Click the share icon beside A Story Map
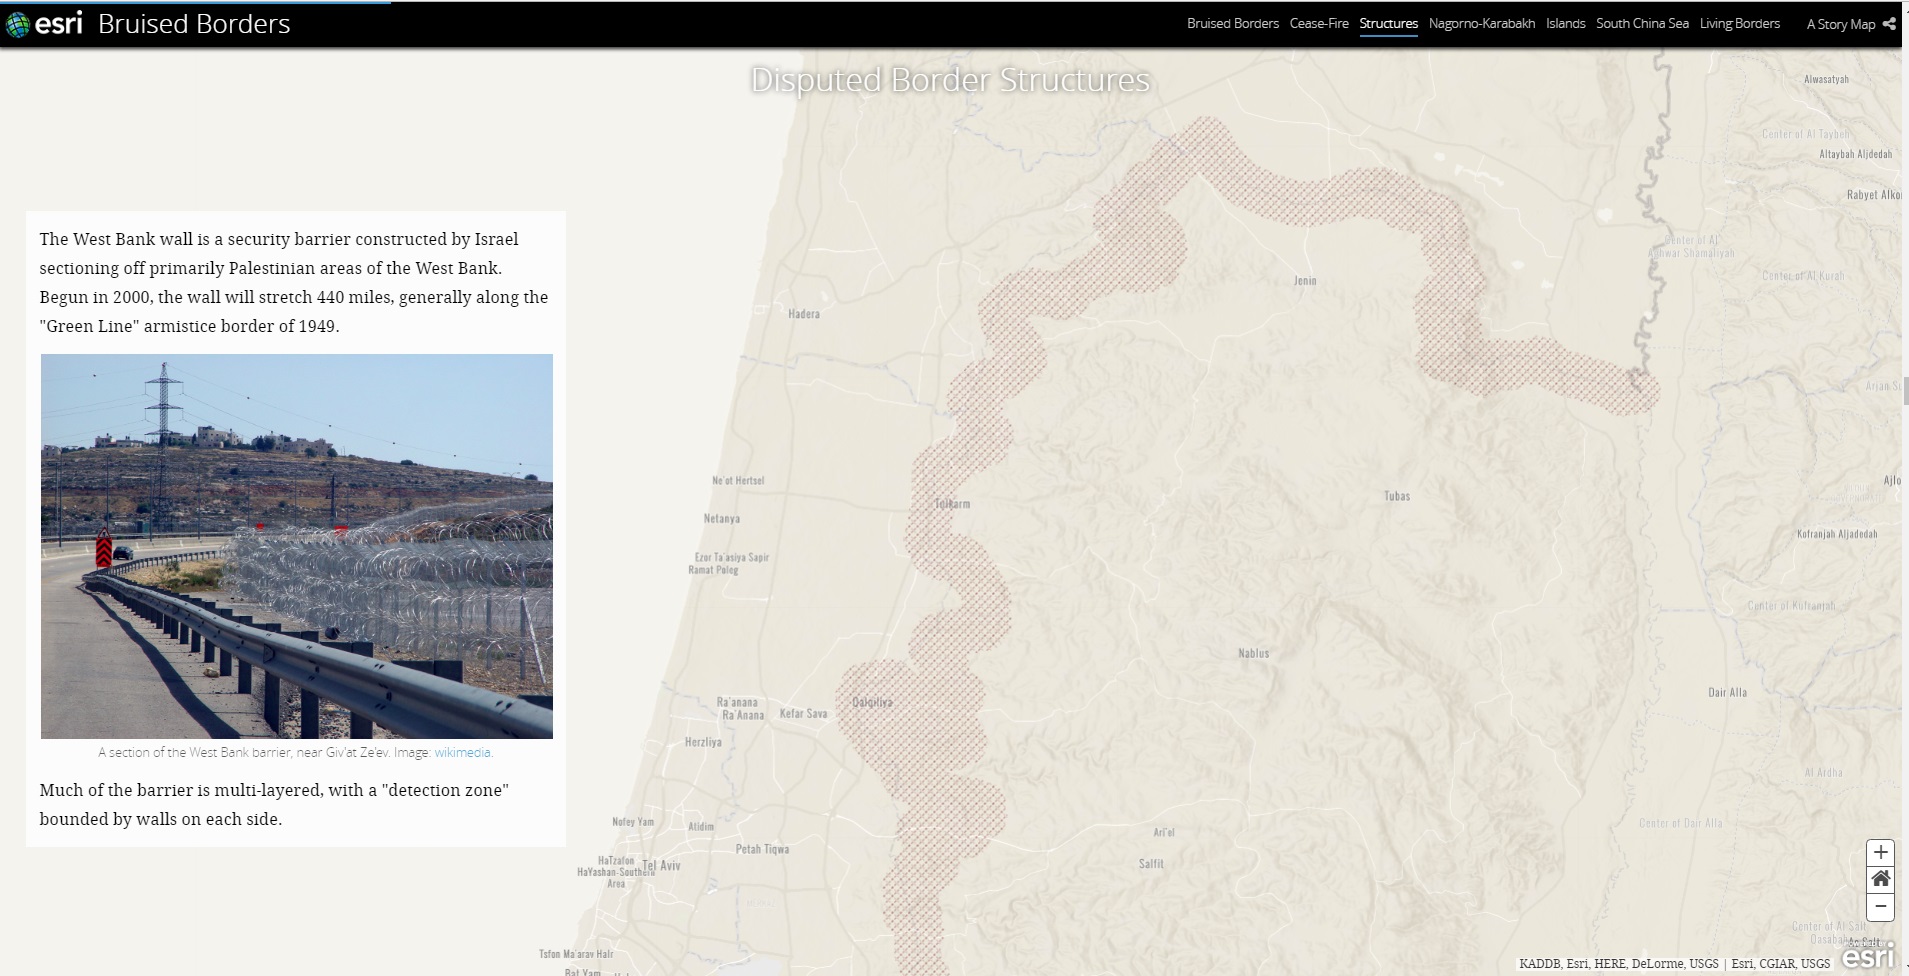The image size is (1909, 976). click(x=1889, y=24)
